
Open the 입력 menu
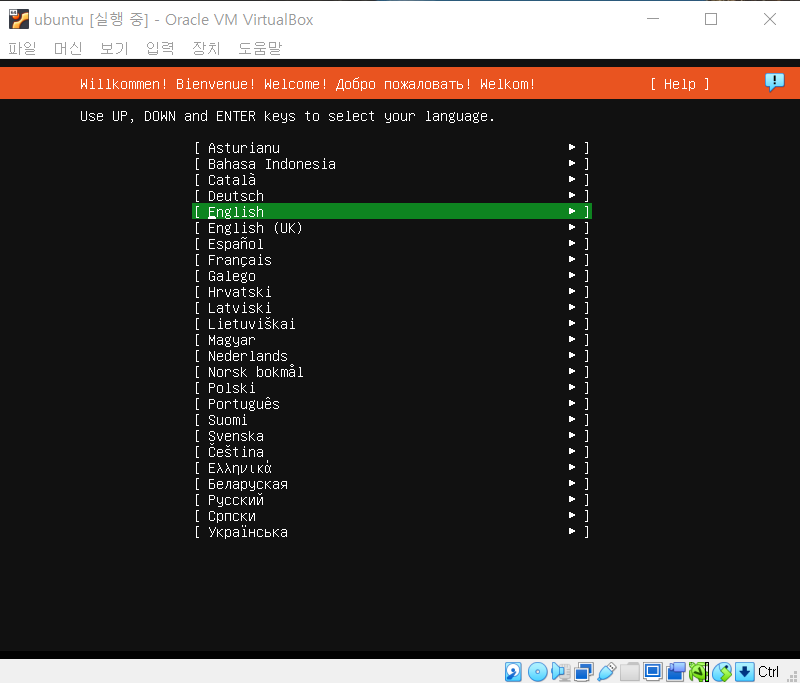point(160,48)
